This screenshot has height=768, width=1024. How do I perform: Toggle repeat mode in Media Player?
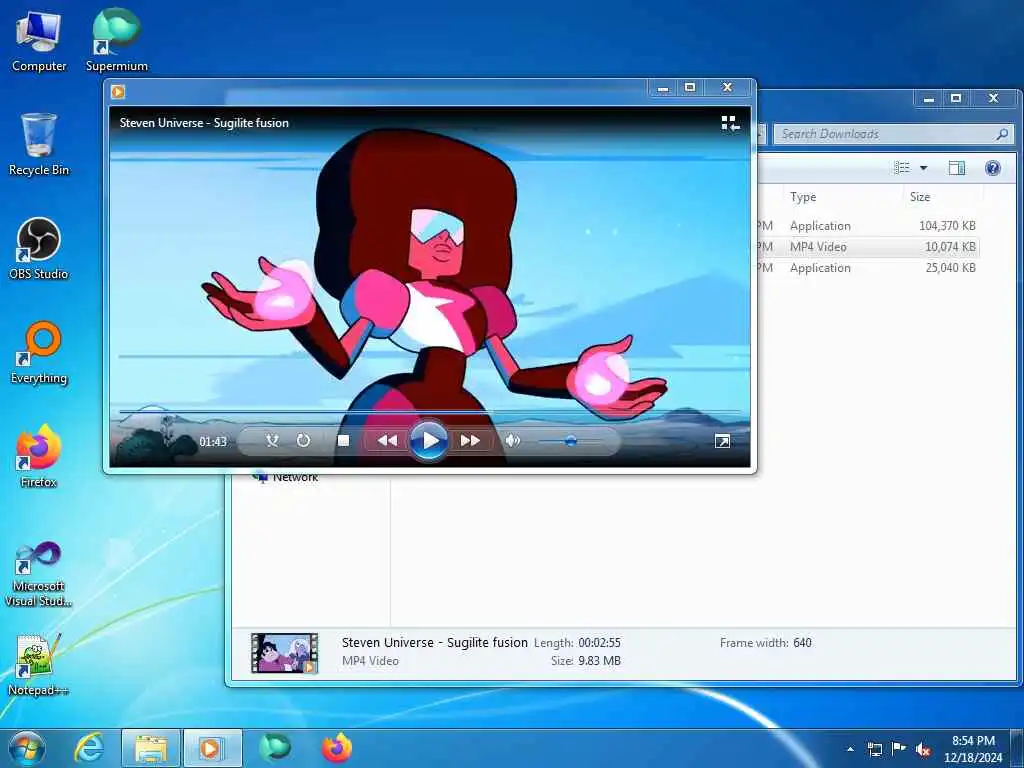point(303,441)
